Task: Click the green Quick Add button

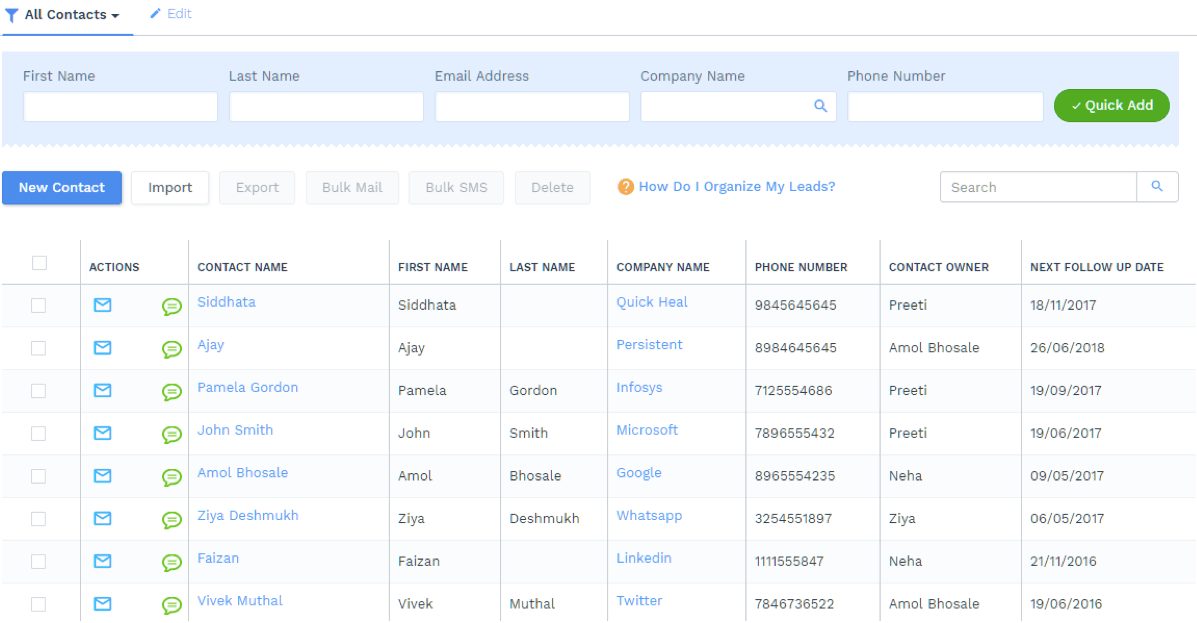Action: click(1112, 105)
